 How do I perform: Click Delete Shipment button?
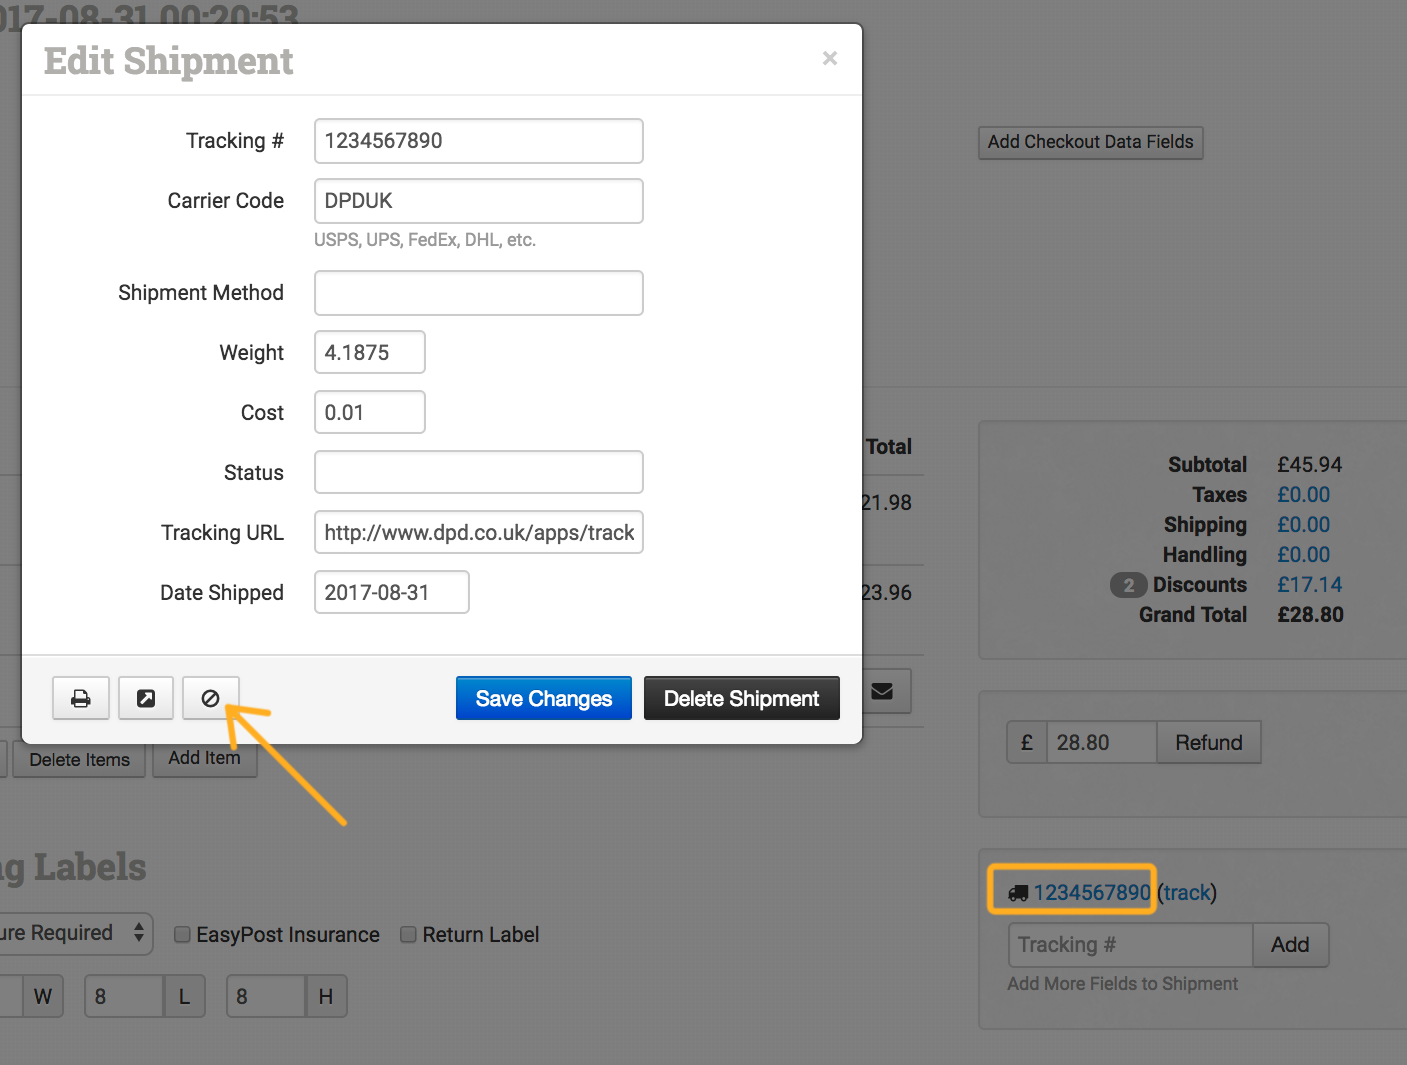[742, 698]
